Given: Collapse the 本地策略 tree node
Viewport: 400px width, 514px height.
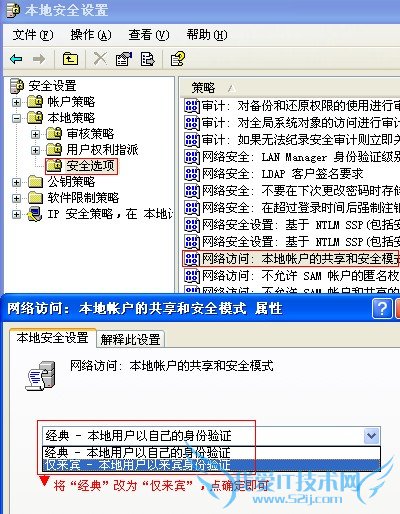Looking at the screenshot, I should point(16,118).
